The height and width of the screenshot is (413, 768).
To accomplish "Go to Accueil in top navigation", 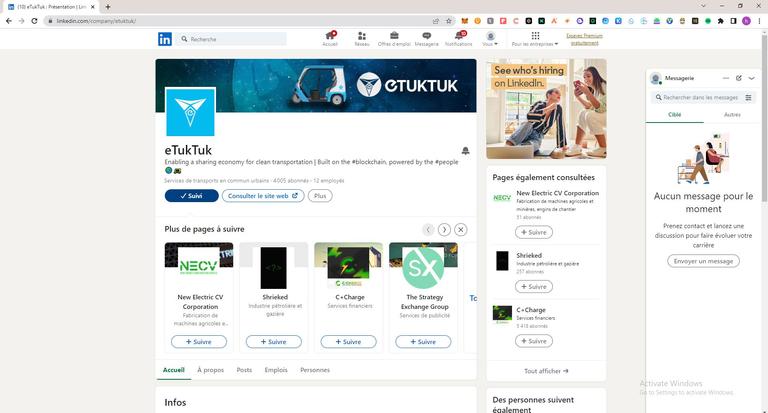I will (330, 39).
